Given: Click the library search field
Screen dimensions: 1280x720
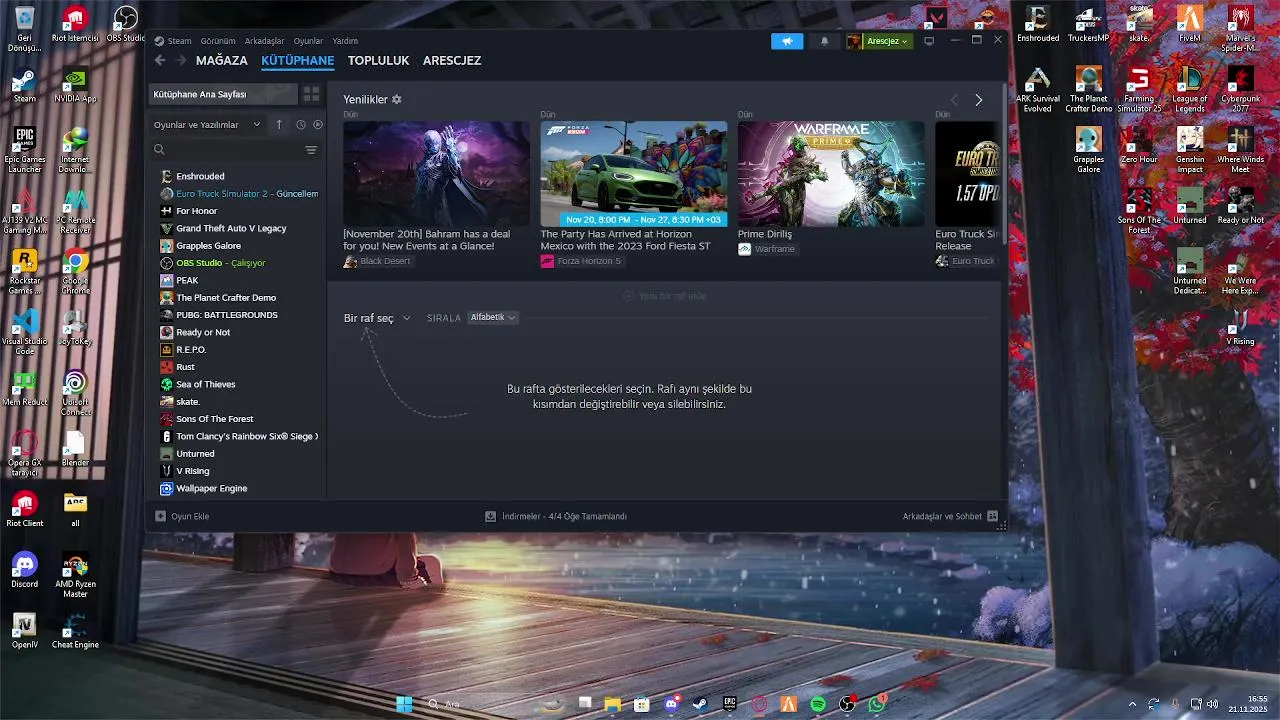Looking at the screenshot, I should [226, 150].
